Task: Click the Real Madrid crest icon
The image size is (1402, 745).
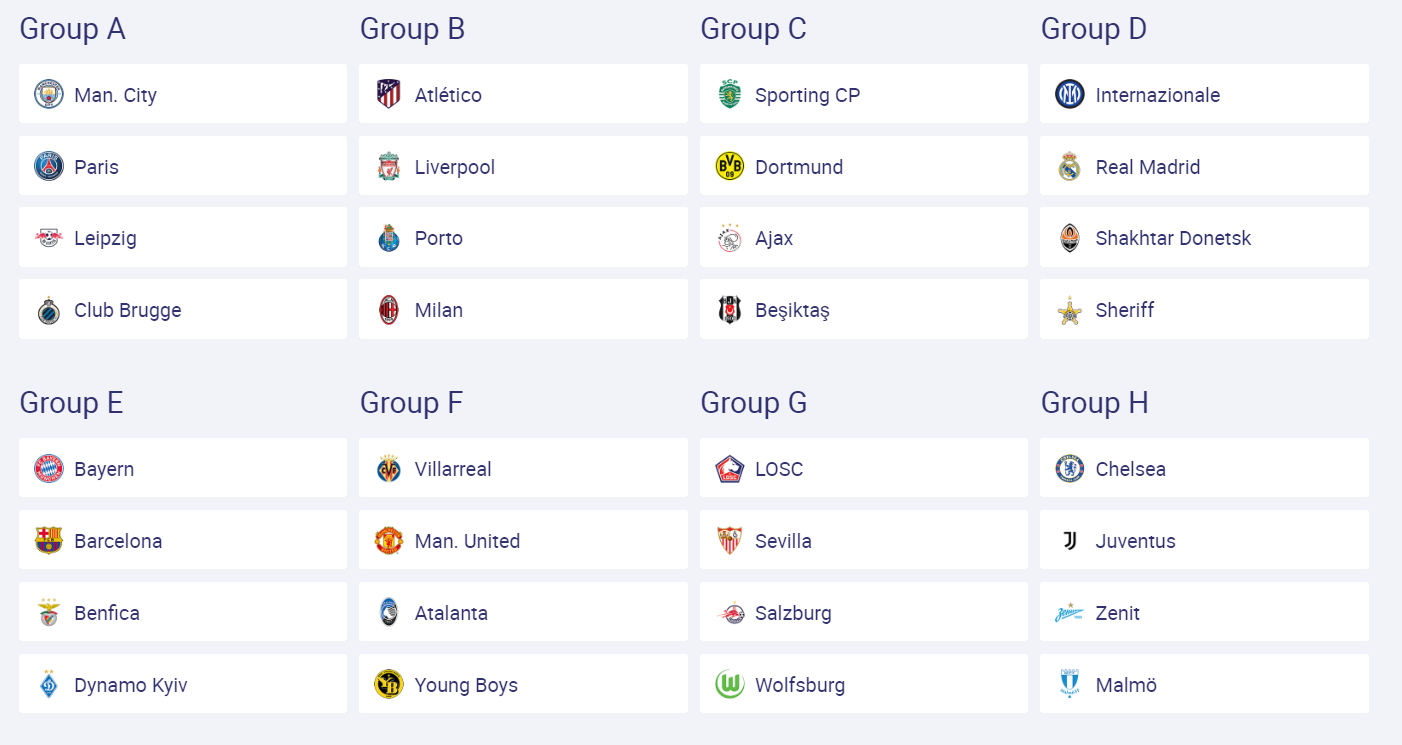Action: 1070,167
